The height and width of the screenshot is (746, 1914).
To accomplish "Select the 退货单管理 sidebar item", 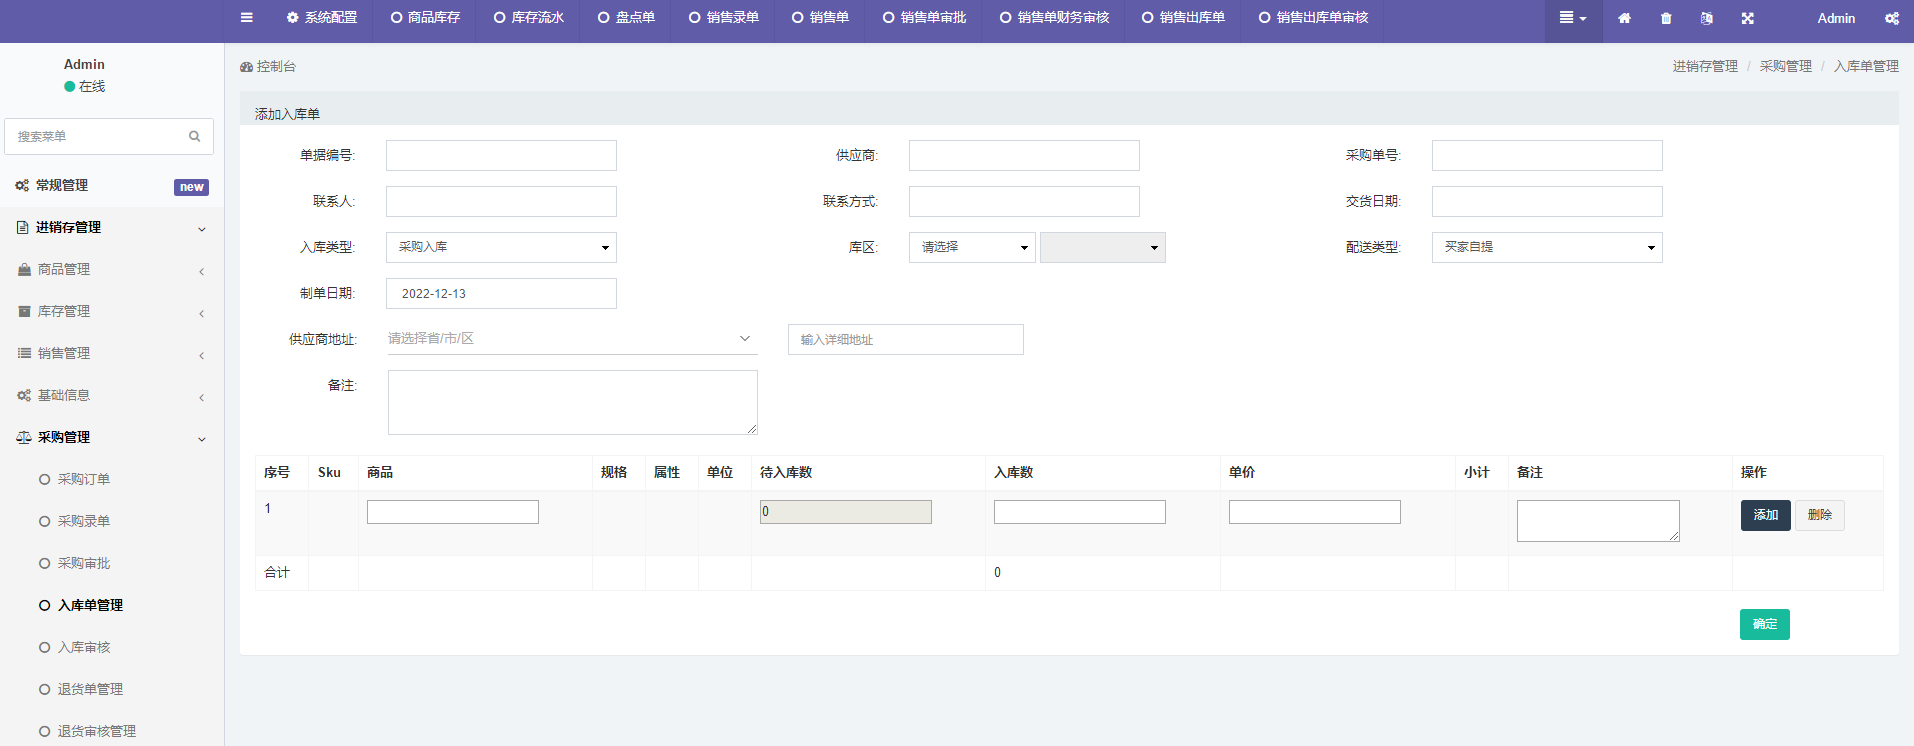I will 90,689.
